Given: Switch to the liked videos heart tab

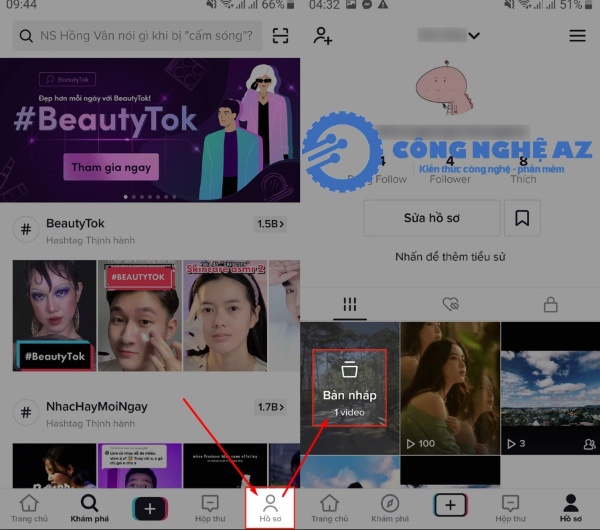Looking at the screenshot, I should pos(450,304).
